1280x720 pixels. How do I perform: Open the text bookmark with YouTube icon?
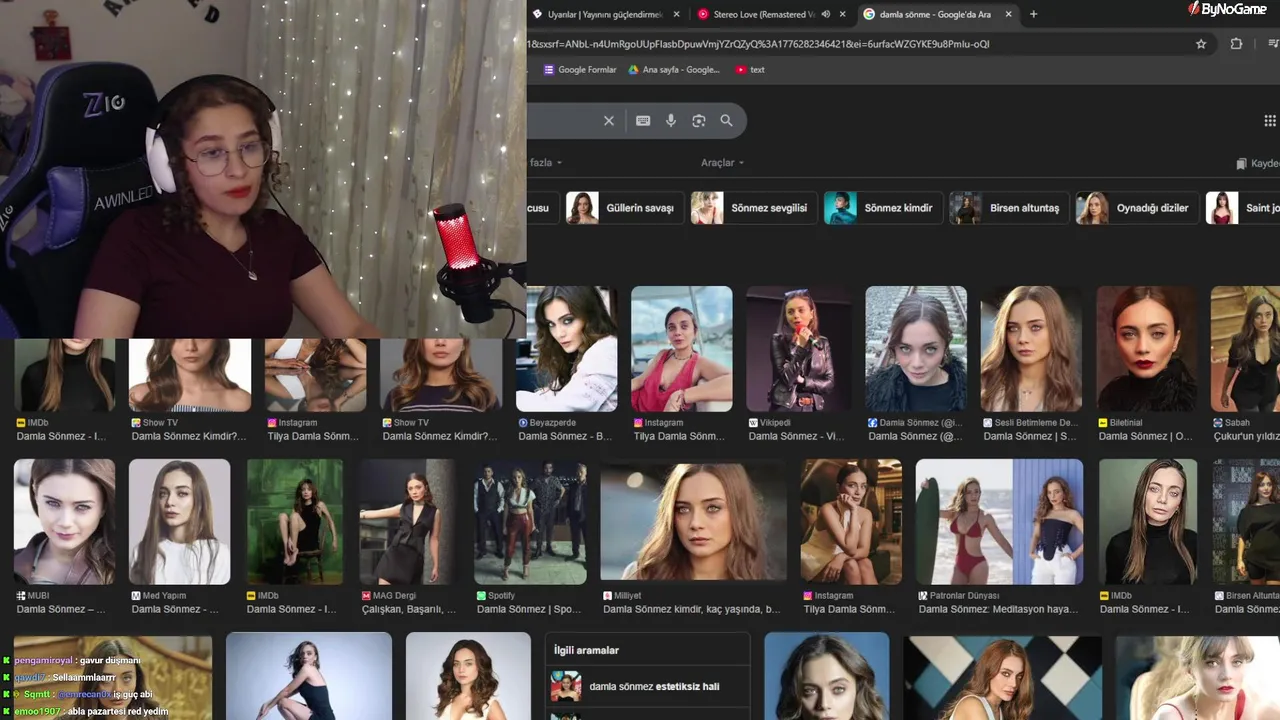pos(750,70)
